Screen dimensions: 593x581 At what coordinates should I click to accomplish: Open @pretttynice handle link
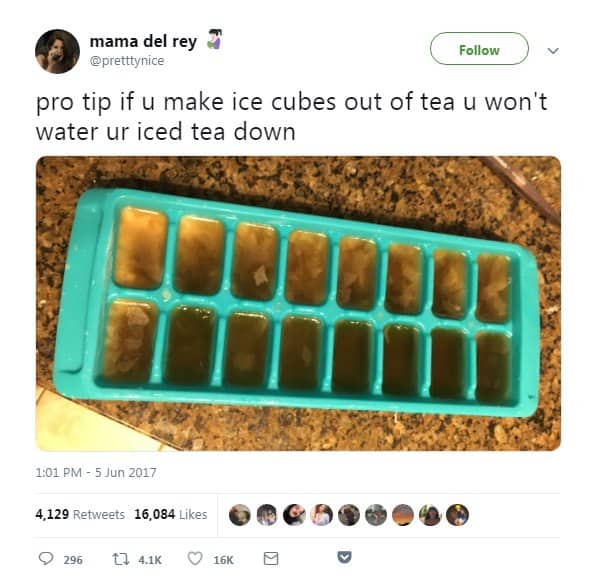click(x=127, y=61)
